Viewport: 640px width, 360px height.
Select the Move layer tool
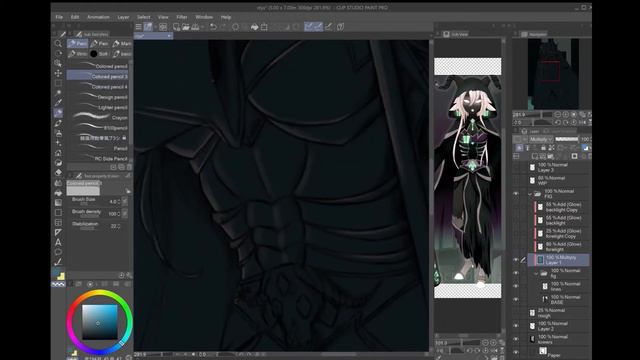(58, 73)
